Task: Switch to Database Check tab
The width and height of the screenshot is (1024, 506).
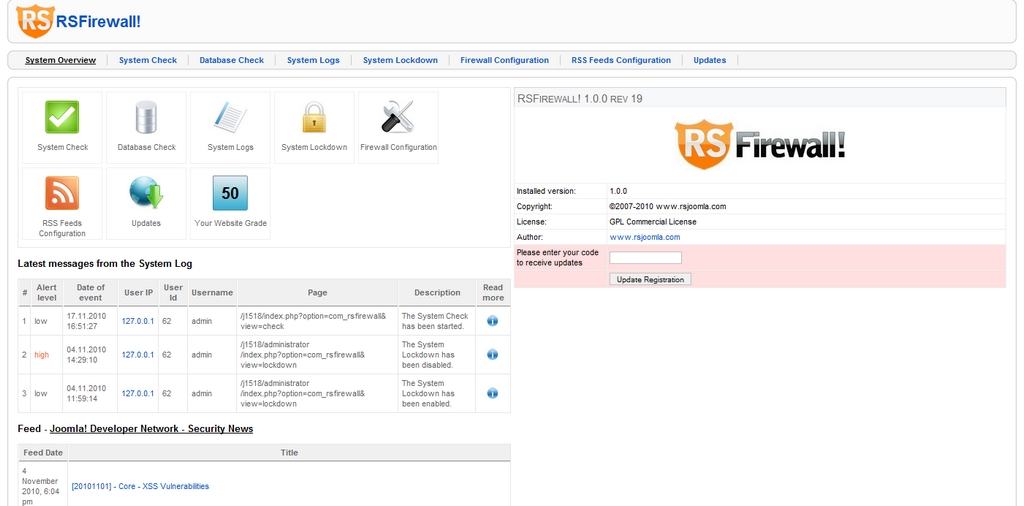Action: [232, 60]
